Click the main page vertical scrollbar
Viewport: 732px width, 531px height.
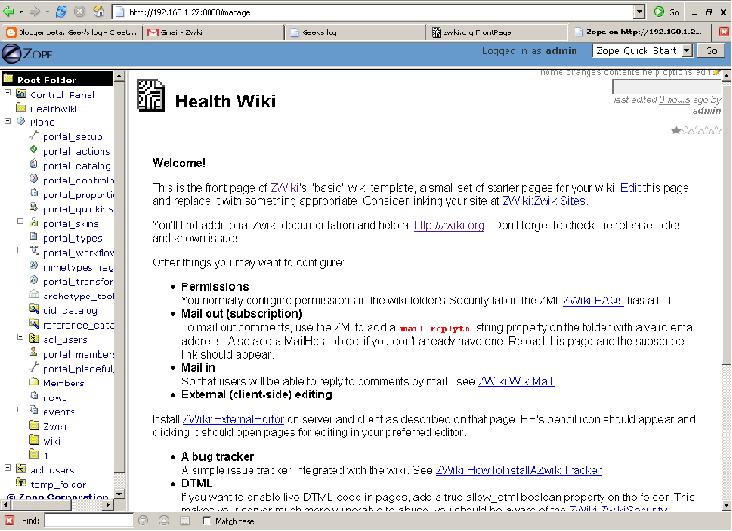(x=726, y=290)
